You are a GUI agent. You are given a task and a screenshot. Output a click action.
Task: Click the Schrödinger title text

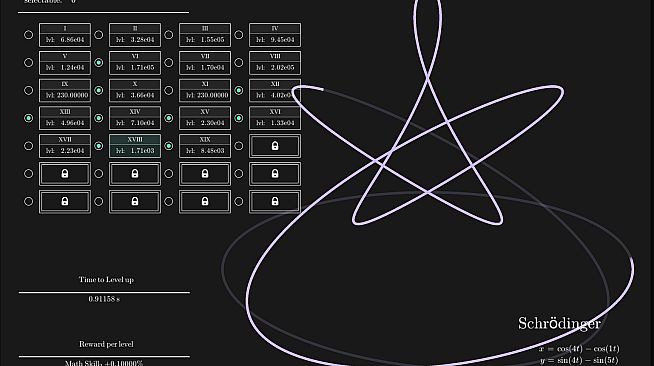(559, 323)
